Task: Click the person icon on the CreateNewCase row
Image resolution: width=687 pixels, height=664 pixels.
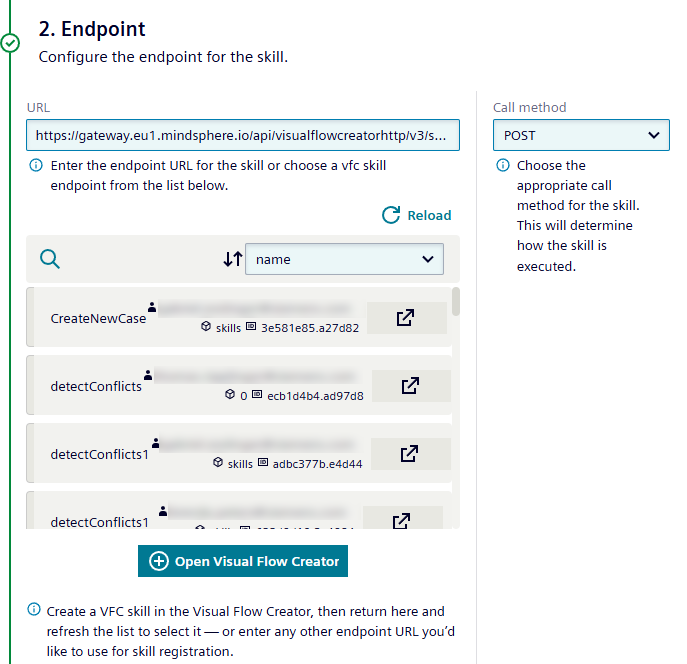Action: pos(151,307)
